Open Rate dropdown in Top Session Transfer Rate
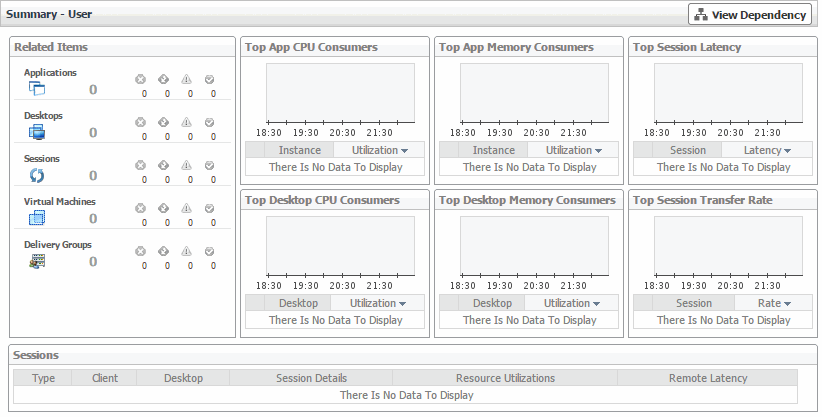 774,303
